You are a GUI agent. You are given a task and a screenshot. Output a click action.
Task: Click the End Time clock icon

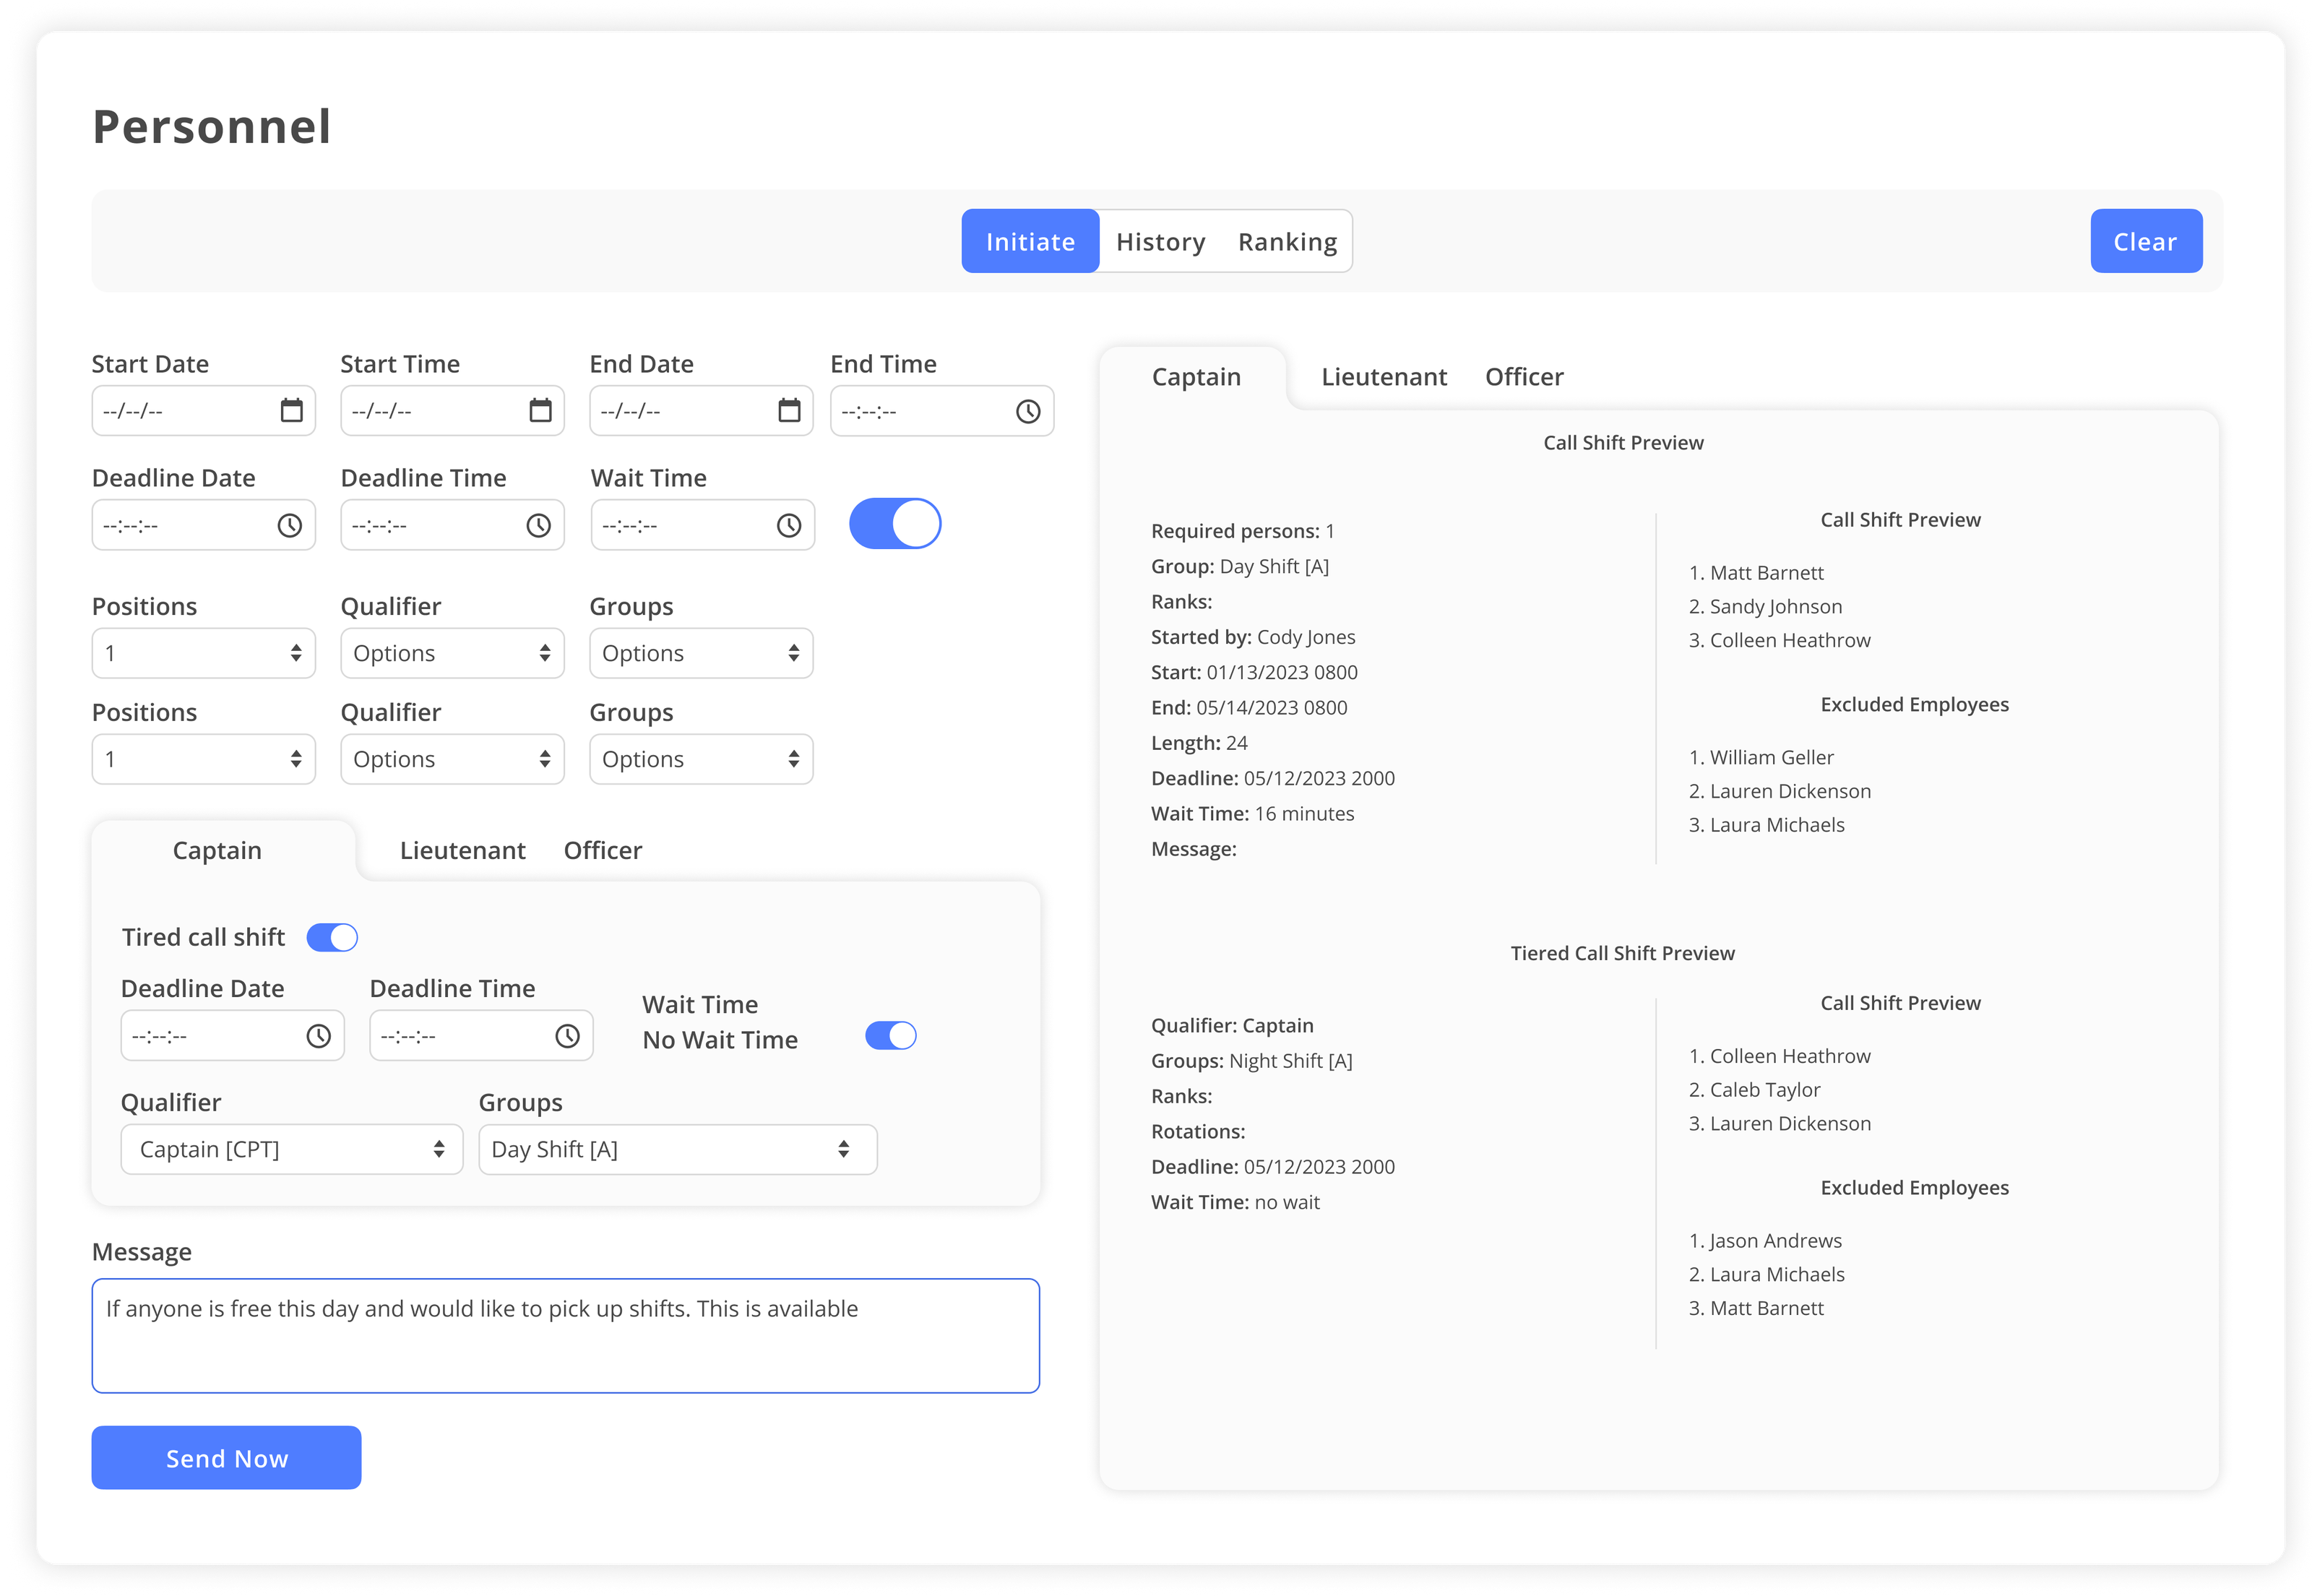click(x=1028, y=411)
